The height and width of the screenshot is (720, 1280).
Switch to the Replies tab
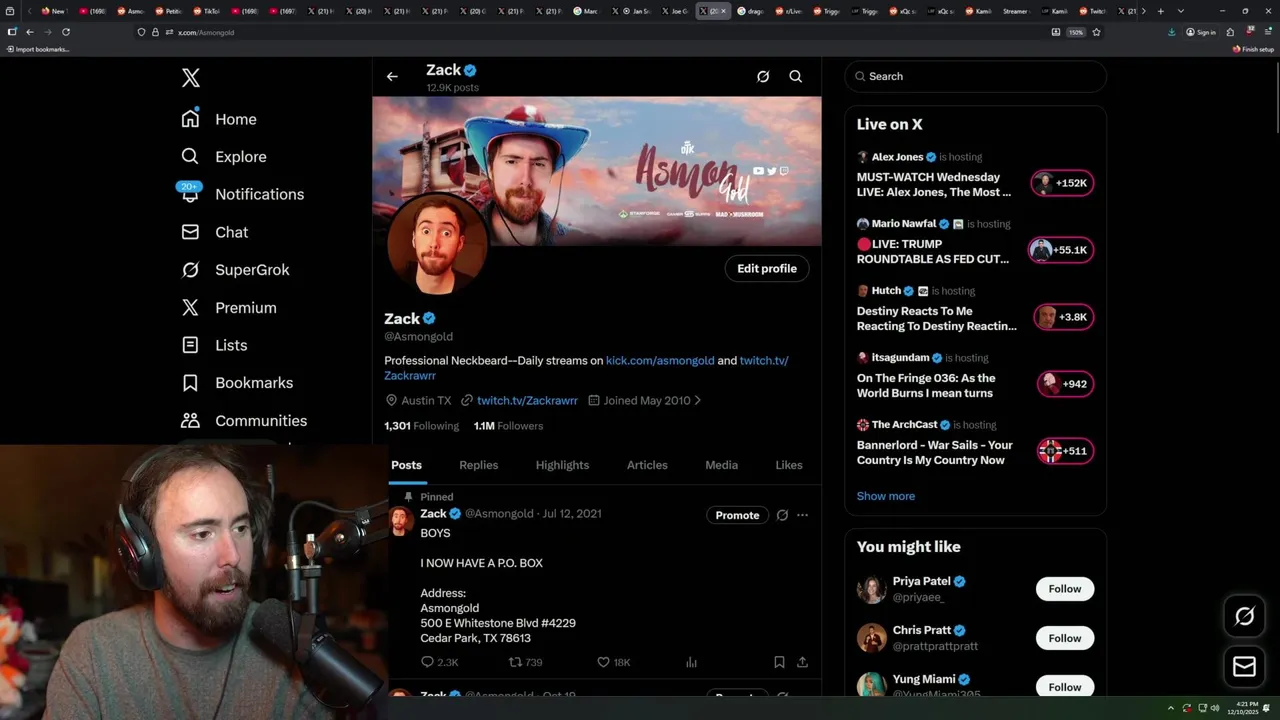[479, 465]
